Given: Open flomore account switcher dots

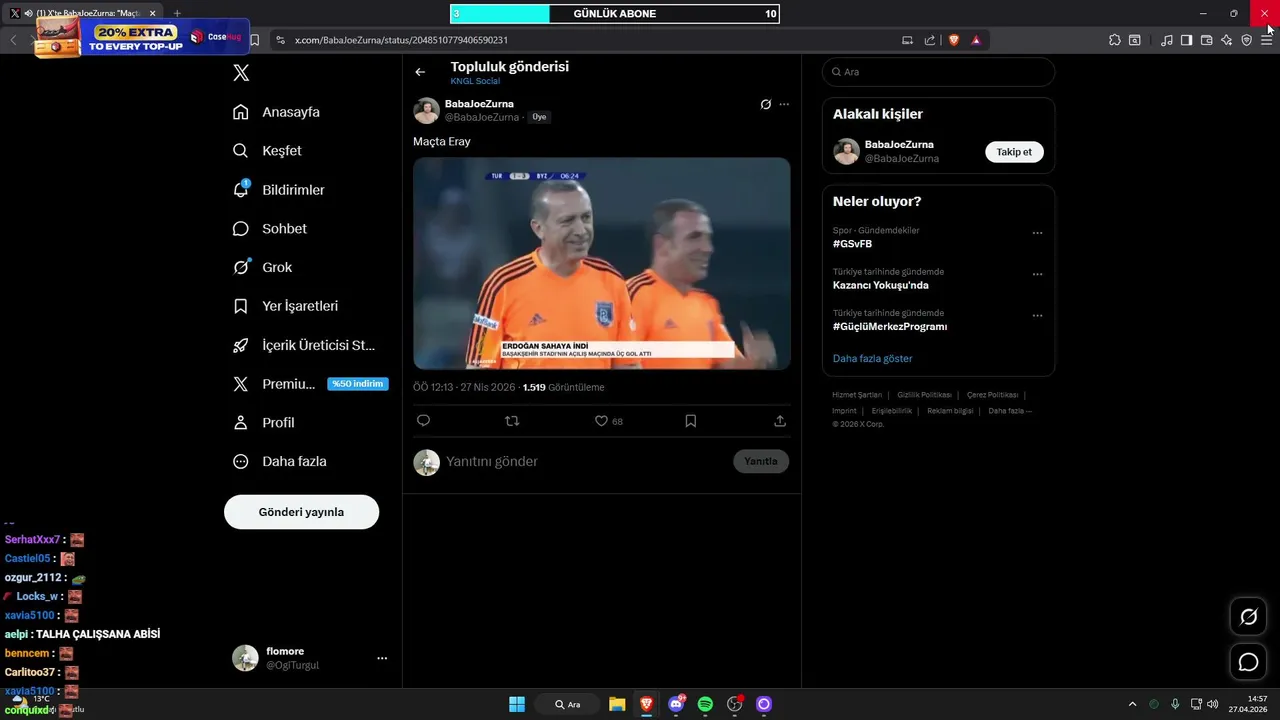Looking at the screenshot, I should pyautogui.click(x=382, y=658).
